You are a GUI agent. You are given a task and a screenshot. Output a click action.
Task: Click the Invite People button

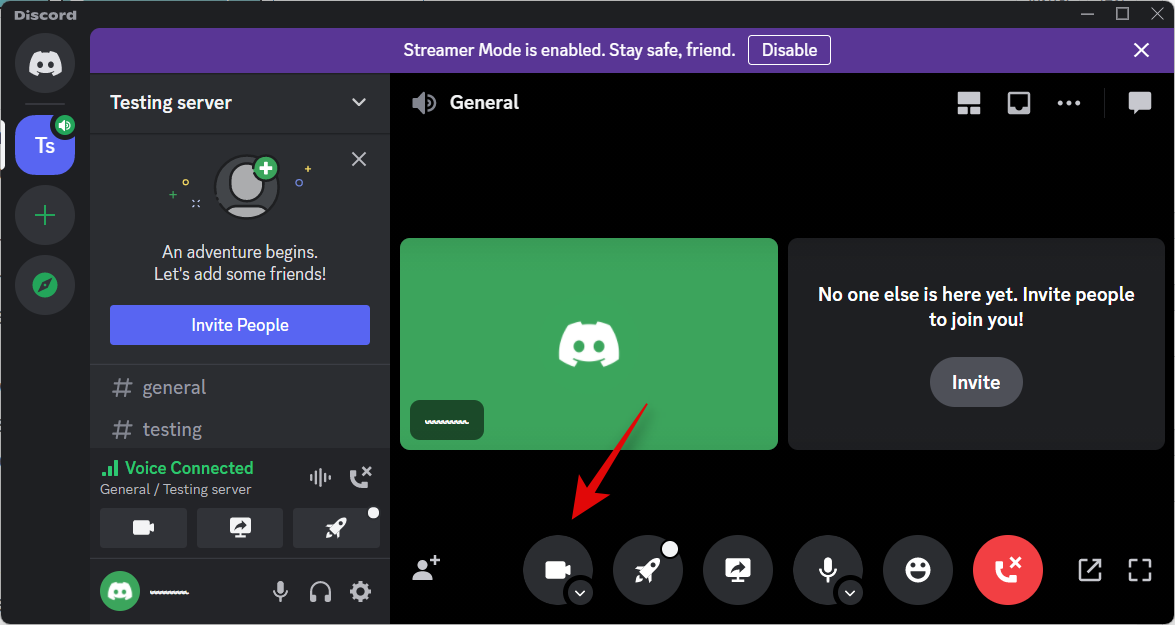coord(240,325)
